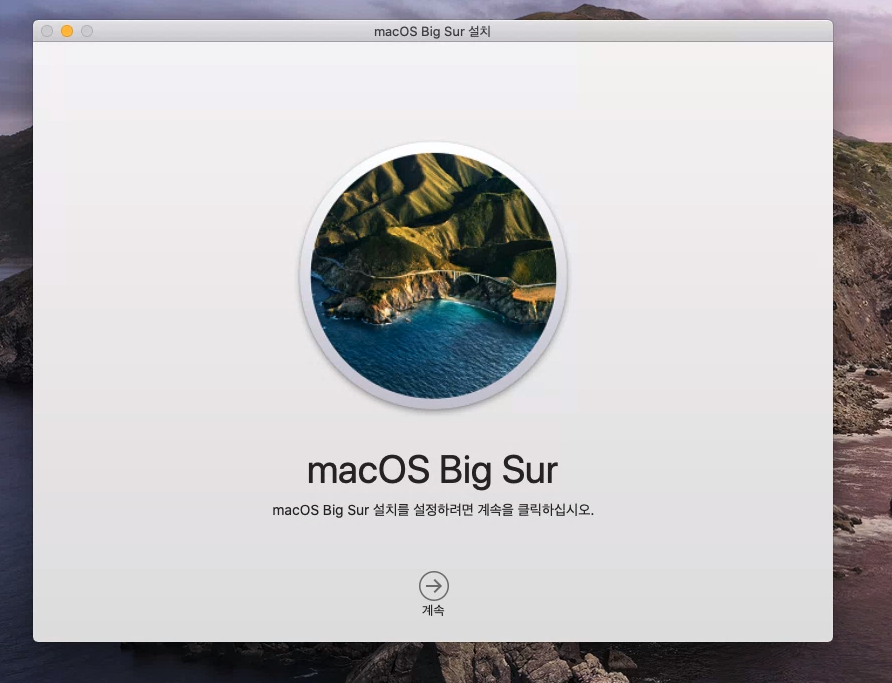Viewport: 892px width, 683px height.
Task: Click the 'macOS Big Sur' heading text
Action: (x=432, y=470)
